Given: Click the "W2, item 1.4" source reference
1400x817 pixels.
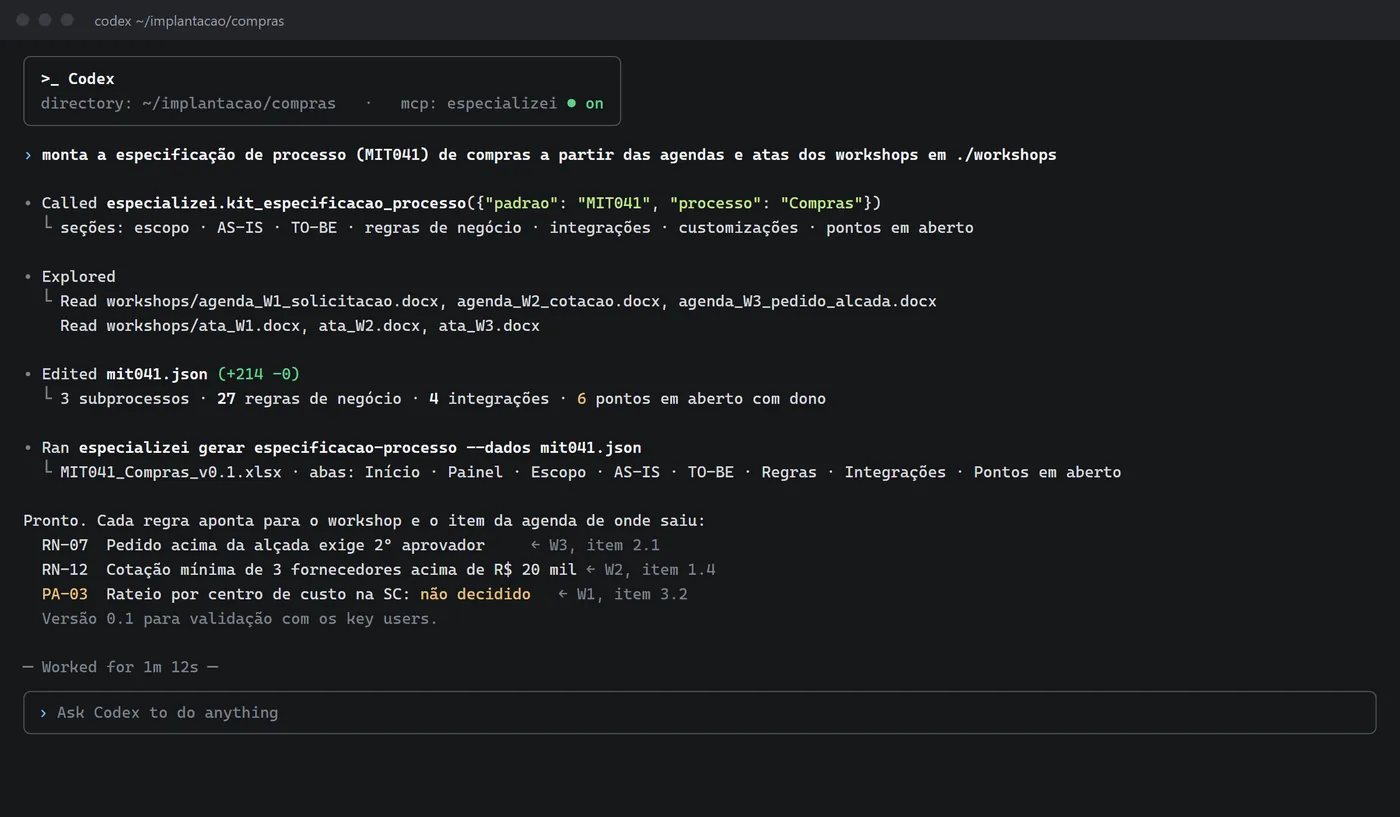Looking at the screenshot, I should click(660, 569).
